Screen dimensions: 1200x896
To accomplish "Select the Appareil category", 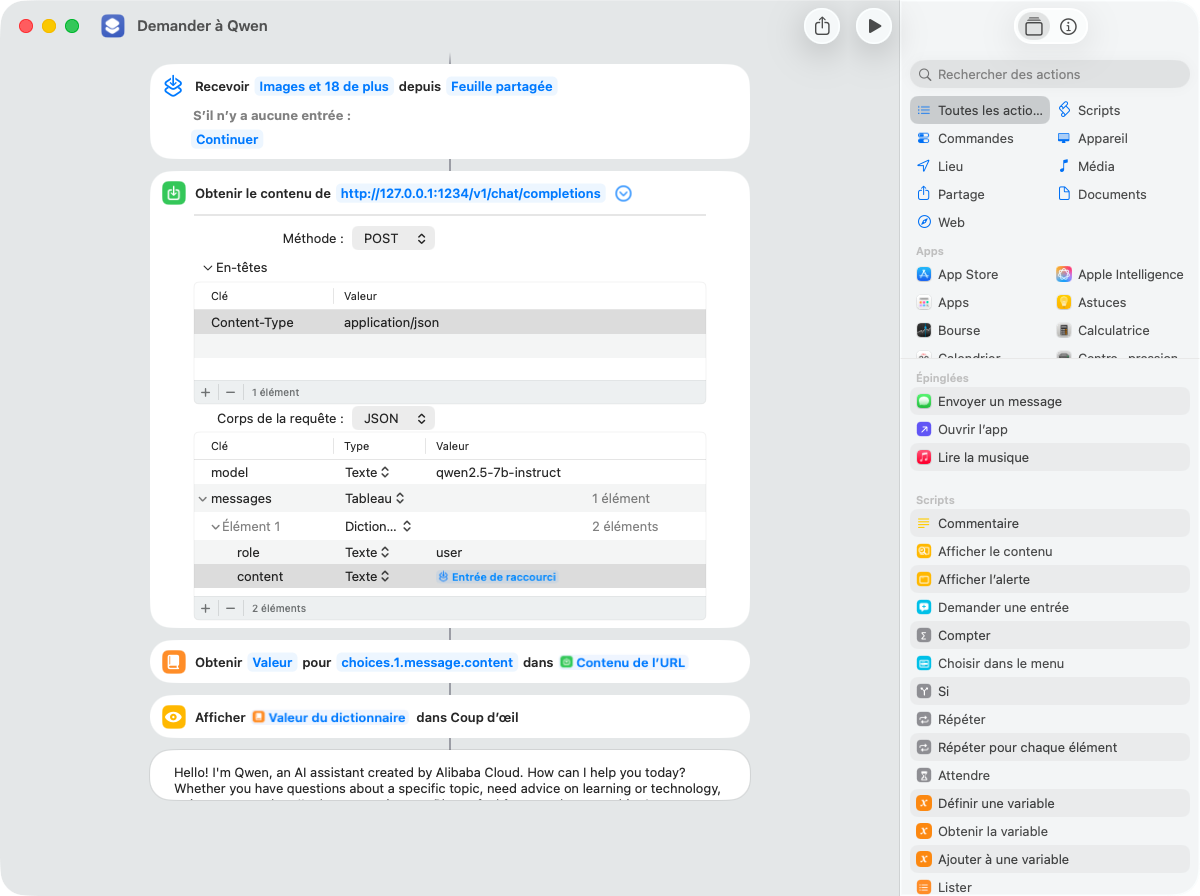I will 1092,138.
